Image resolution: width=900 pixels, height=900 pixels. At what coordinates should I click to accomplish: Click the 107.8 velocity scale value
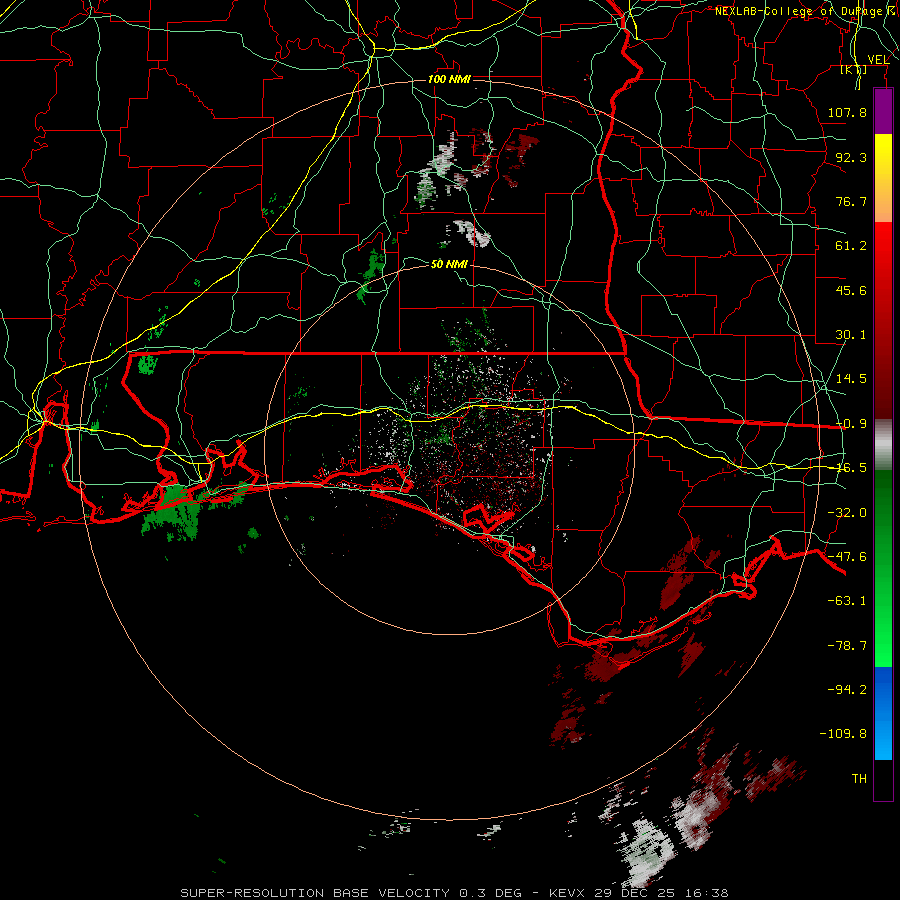point(847,112)
